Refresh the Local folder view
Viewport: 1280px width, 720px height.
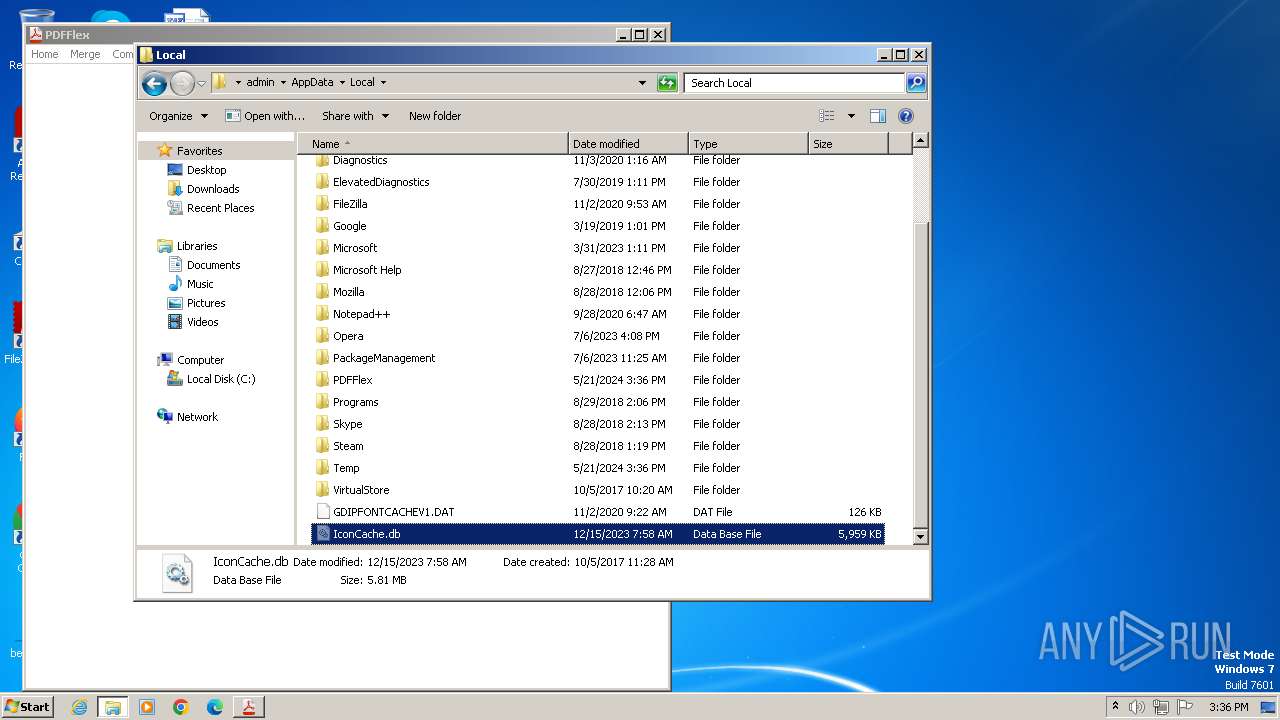(667, 83)
